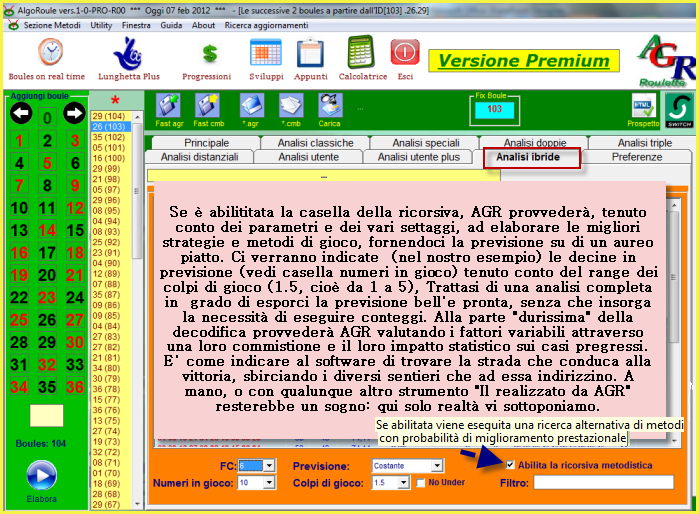
Task: Click the red asterisk above boule list
Action: click(115, 100)
